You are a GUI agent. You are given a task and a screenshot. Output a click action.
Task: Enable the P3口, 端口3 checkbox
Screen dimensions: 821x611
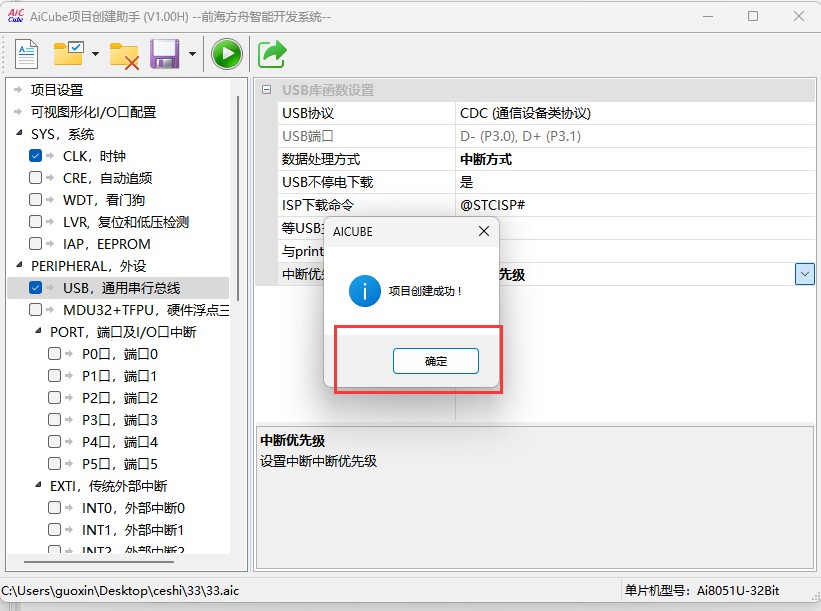tap(54, 419)
